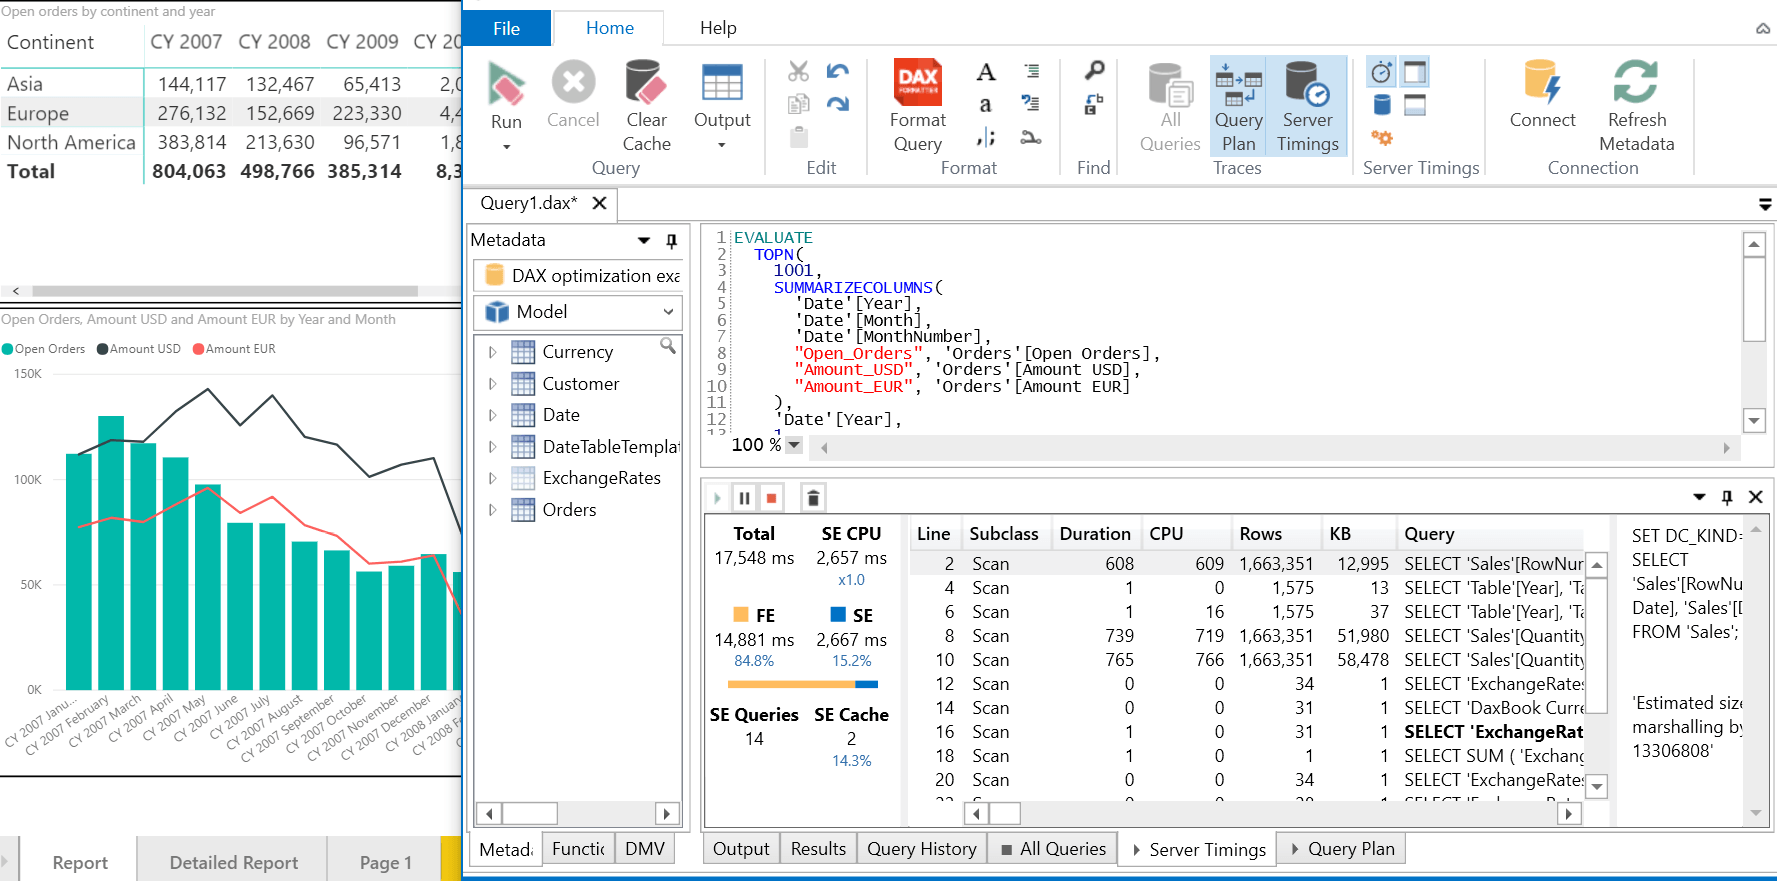1777x881 pixels.
Task: Connect to a data source
Action: pyautogui.click(x=1541, y=96)
